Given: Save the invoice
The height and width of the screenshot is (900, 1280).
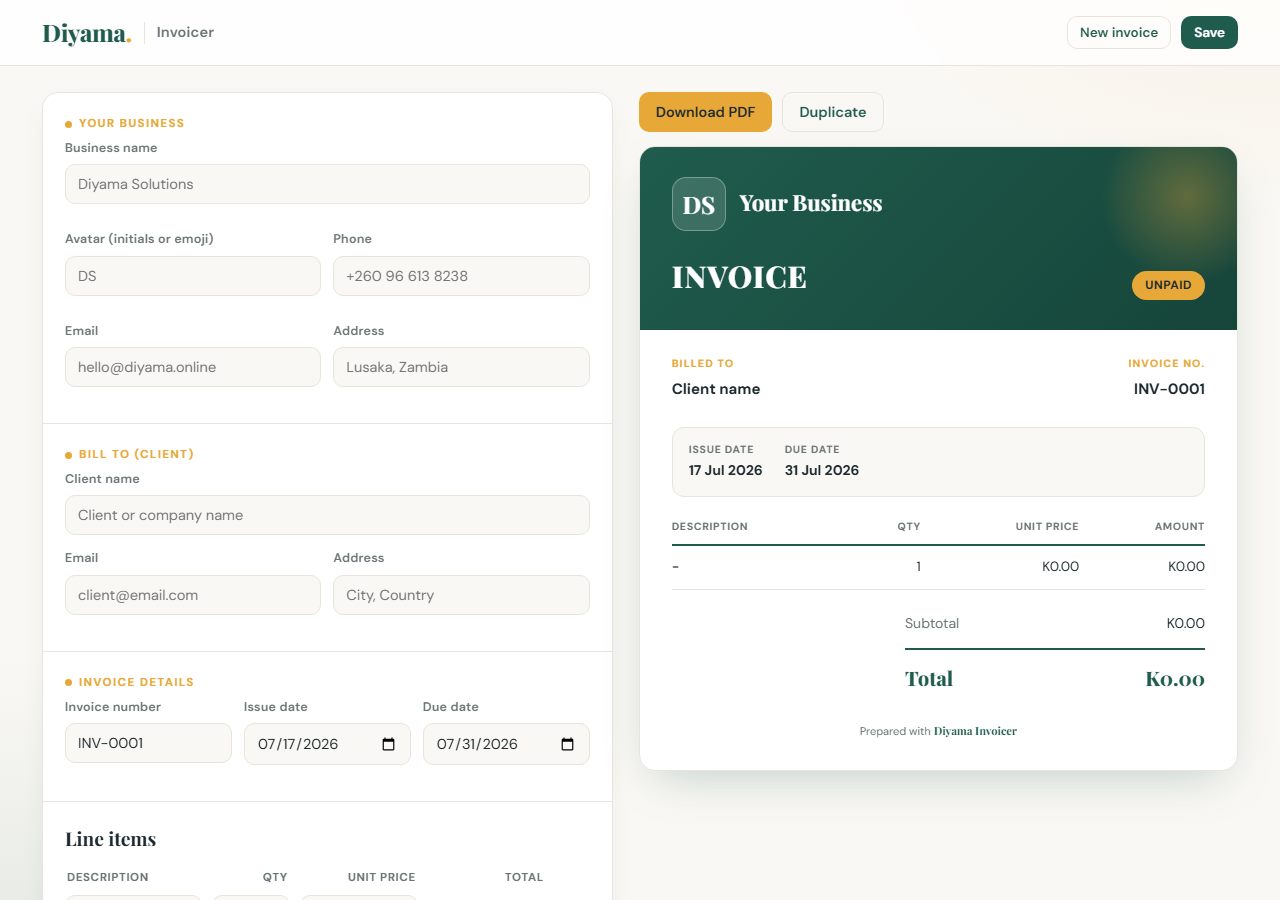Looking at the screenshot, I should pos(1209,32).
